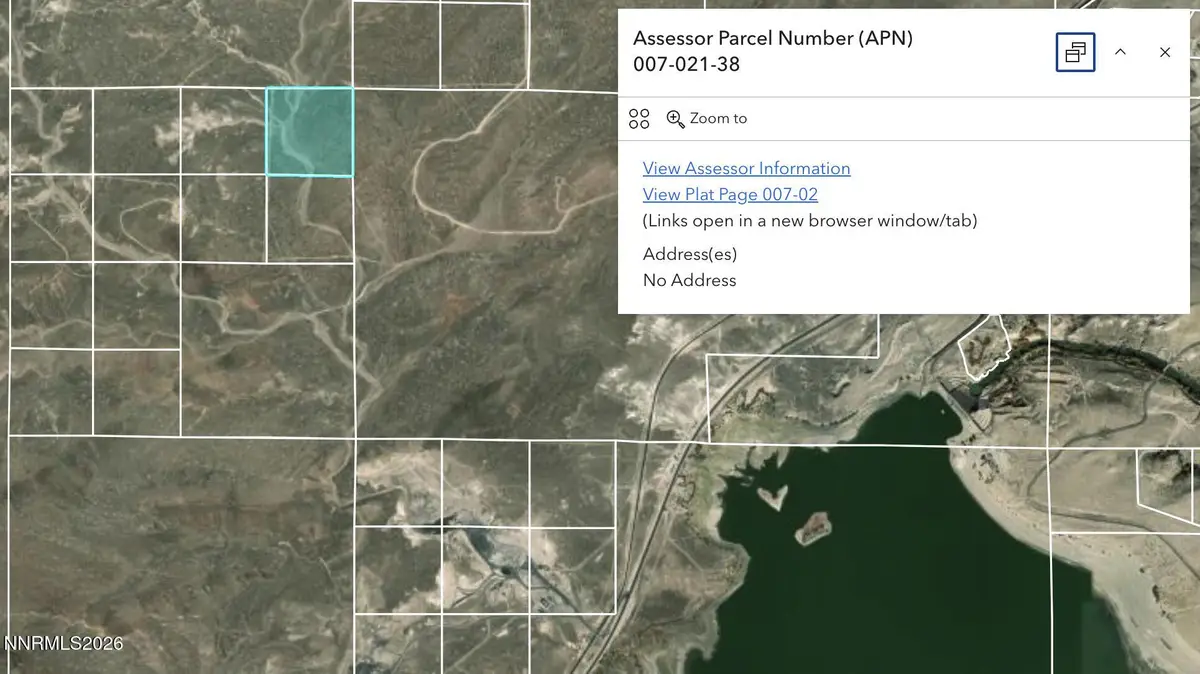The height and width of the screenshot is (674, 1200).
Task: Click the links open in new tab note
Action: point(810,220)
